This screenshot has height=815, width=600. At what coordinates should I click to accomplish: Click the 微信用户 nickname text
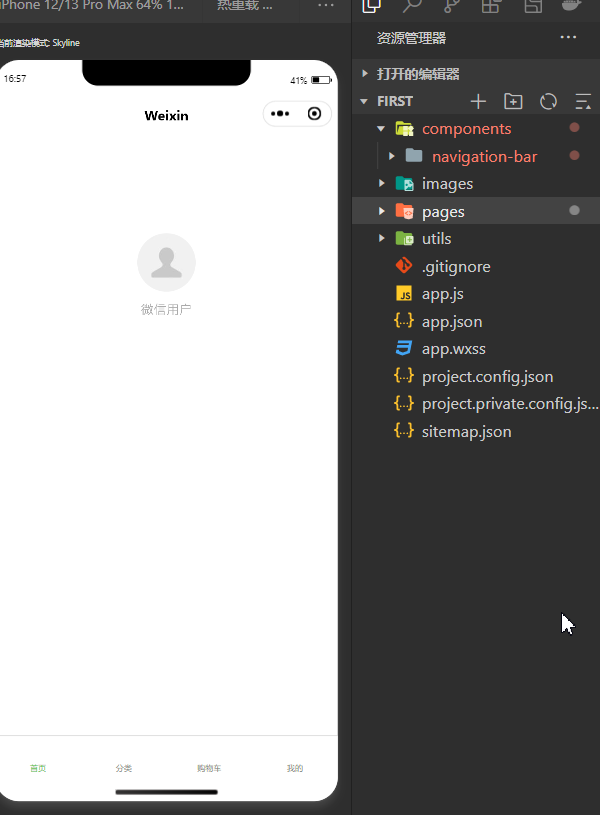pyautogui.click(x=166, y=309)
